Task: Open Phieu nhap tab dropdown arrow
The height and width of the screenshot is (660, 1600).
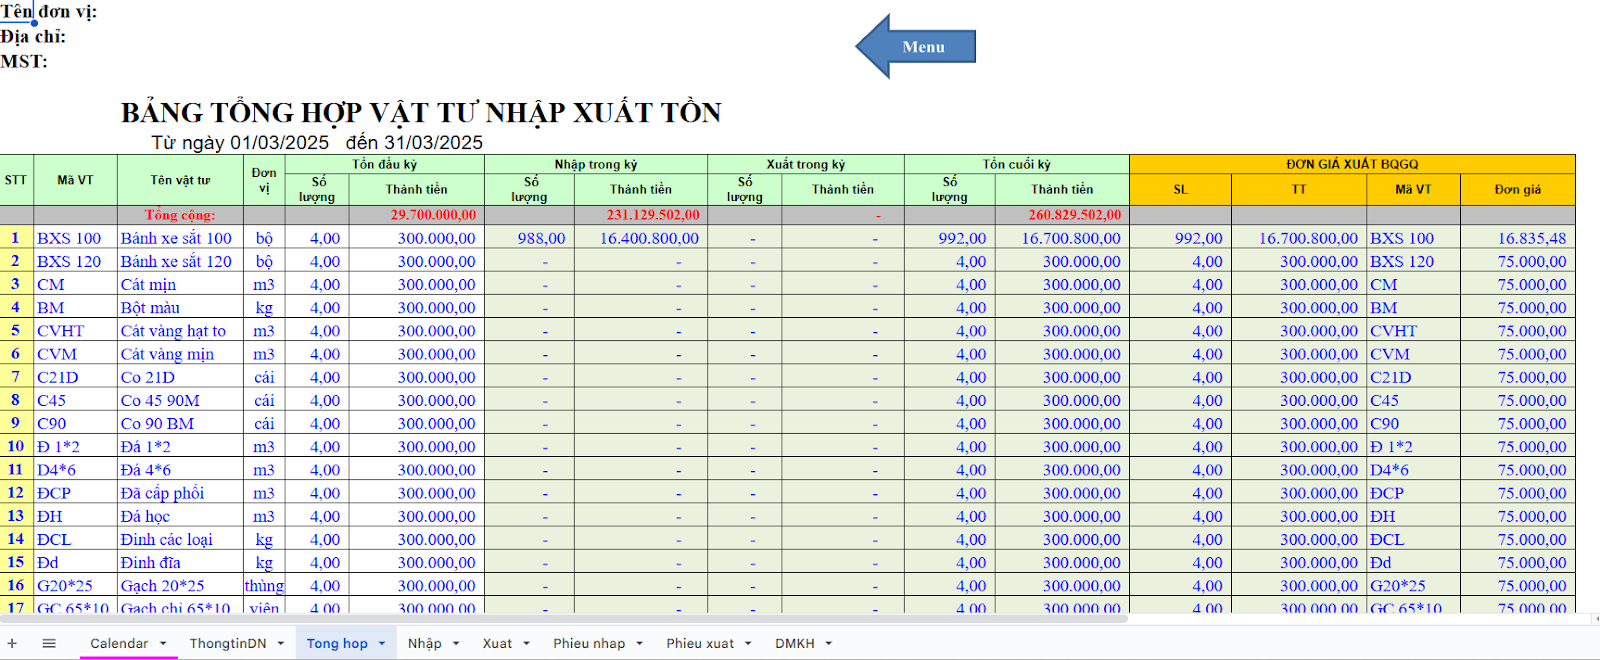Action: pyautogui.click(x=639, y=643)
